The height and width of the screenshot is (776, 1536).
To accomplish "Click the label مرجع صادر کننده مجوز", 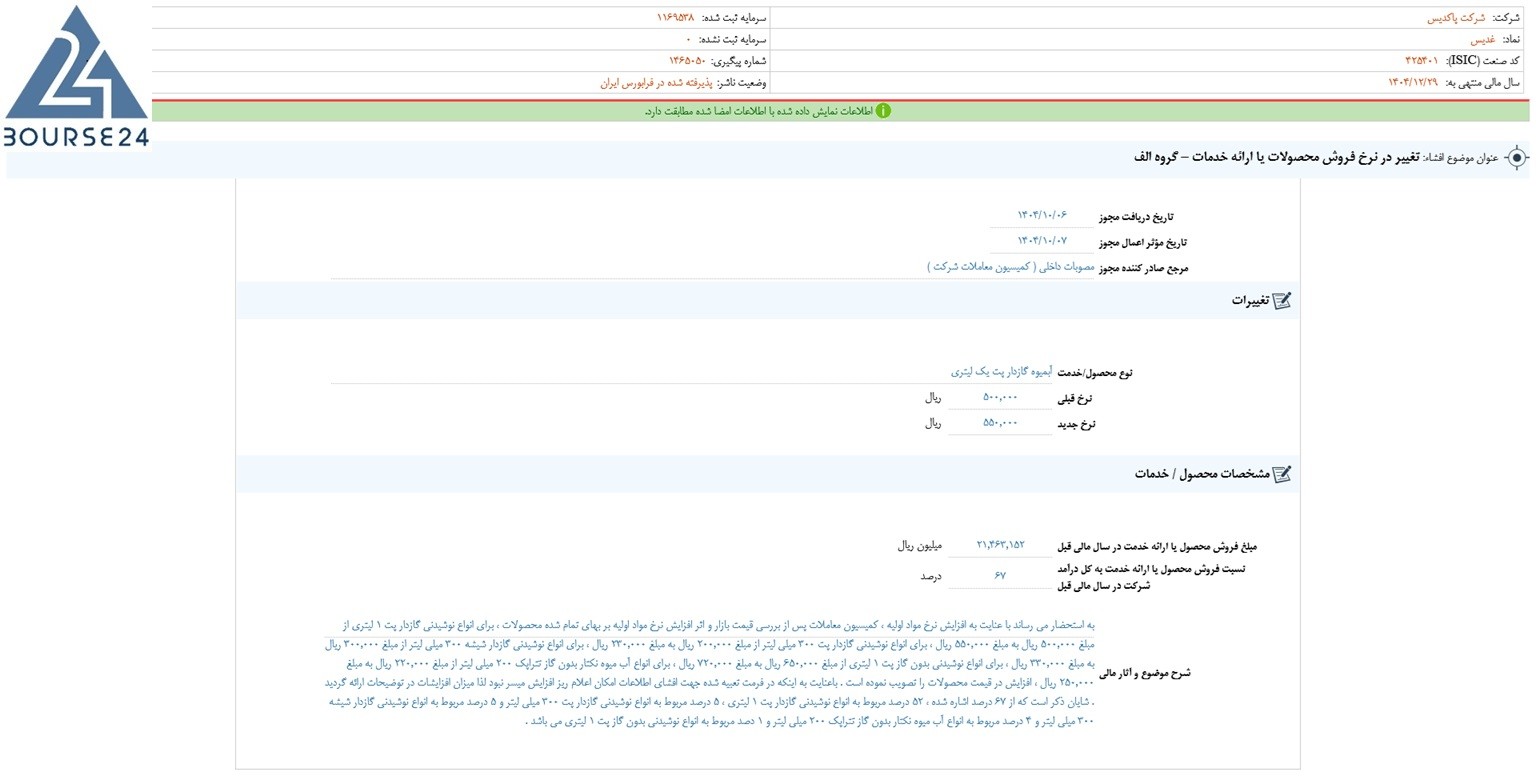I will coord(1144,268).
